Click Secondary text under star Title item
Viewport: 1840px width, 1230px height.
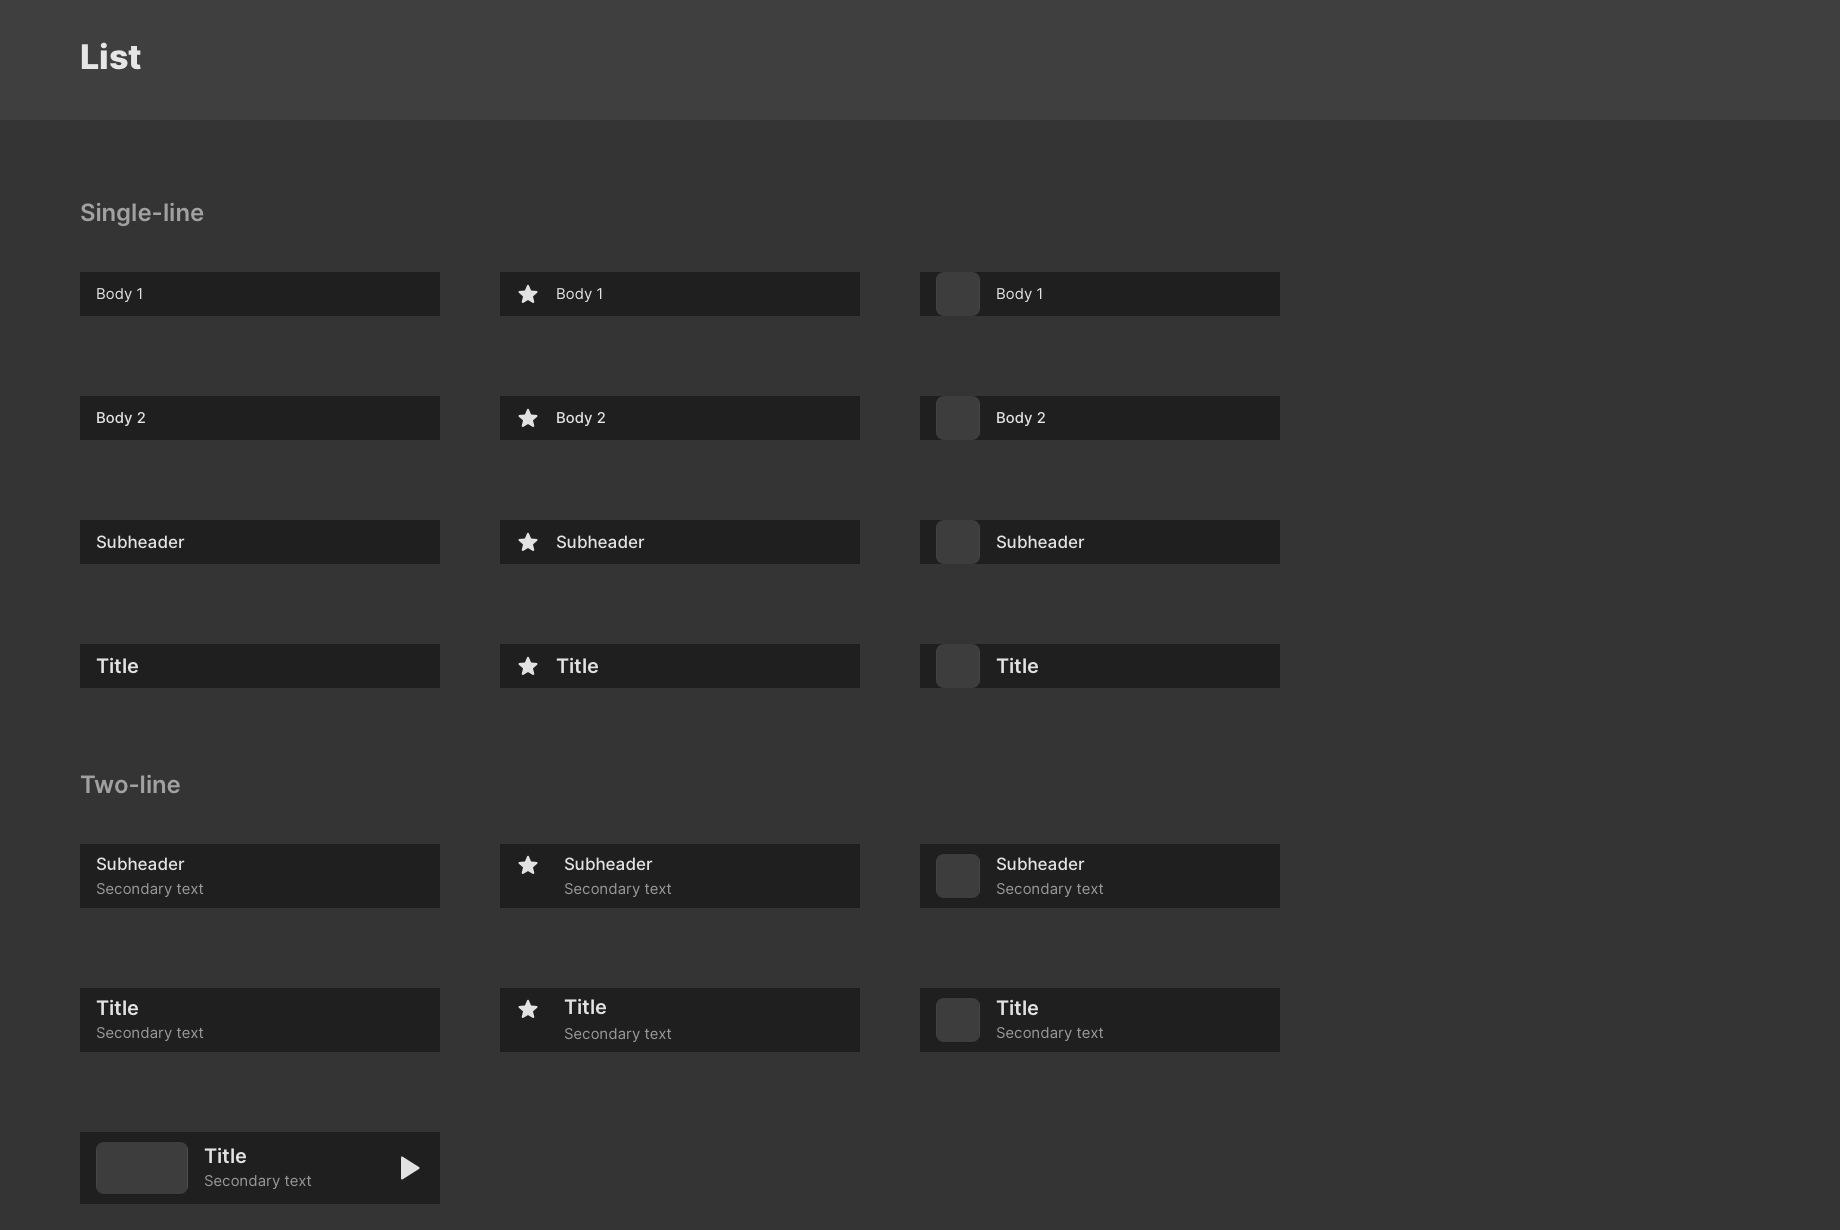(618, 1034)
